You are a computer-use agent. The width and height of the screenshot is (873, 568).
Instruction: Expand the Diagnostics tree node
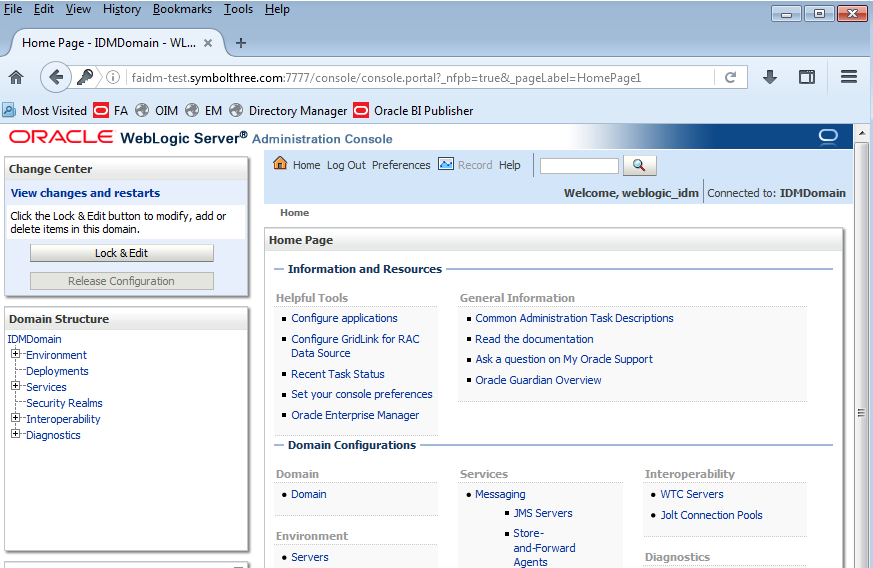(x=16, y=434)
